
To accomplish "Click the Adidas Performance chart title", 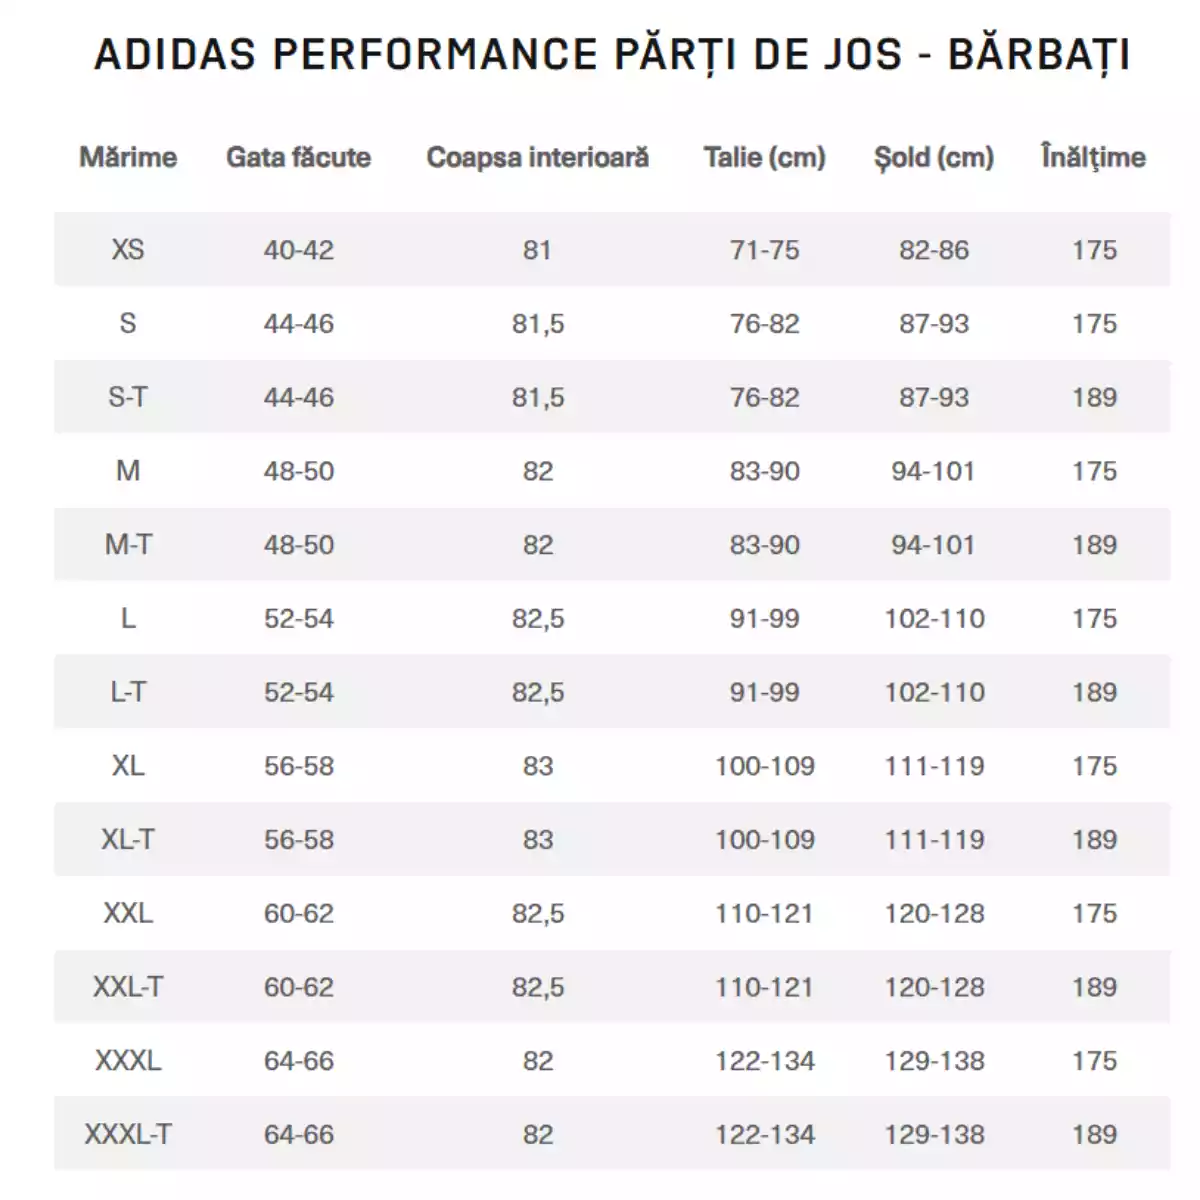I will click(612, 54).
